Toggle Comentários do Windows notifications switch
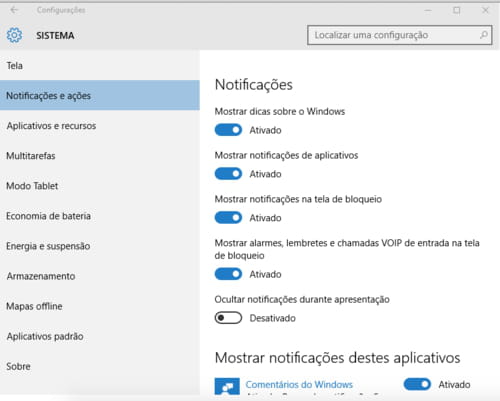 tap(417, 384)
